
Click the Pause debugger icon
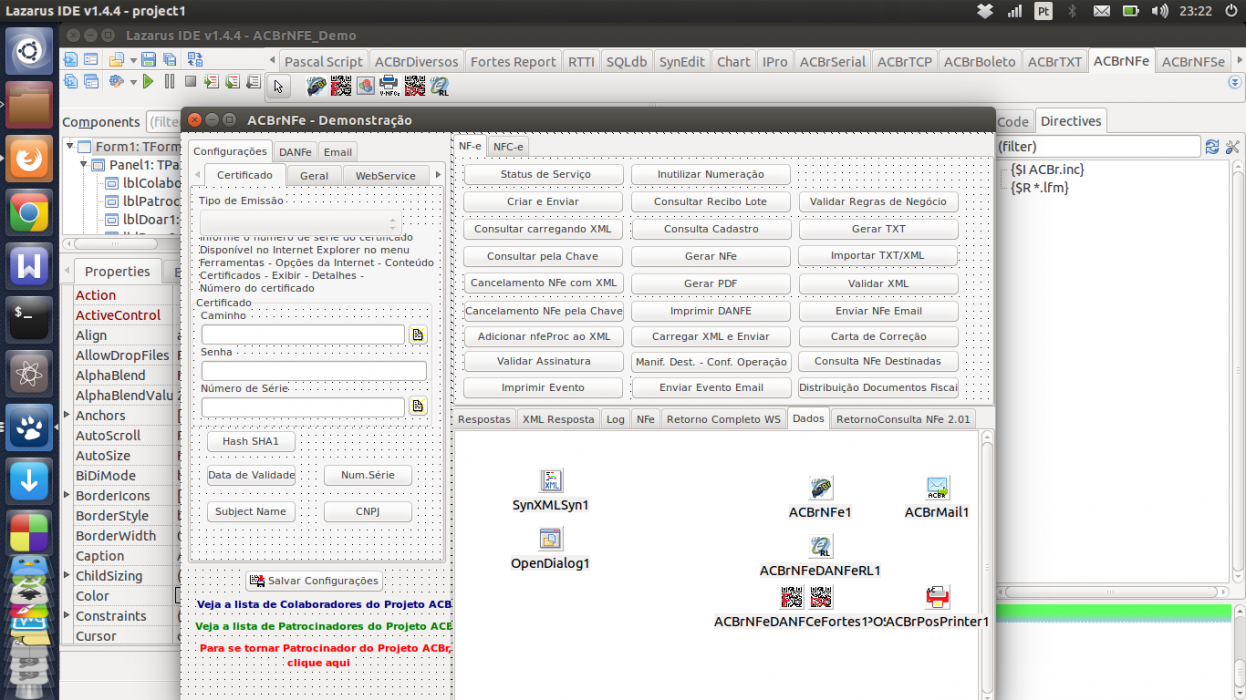tap(169, 82)
